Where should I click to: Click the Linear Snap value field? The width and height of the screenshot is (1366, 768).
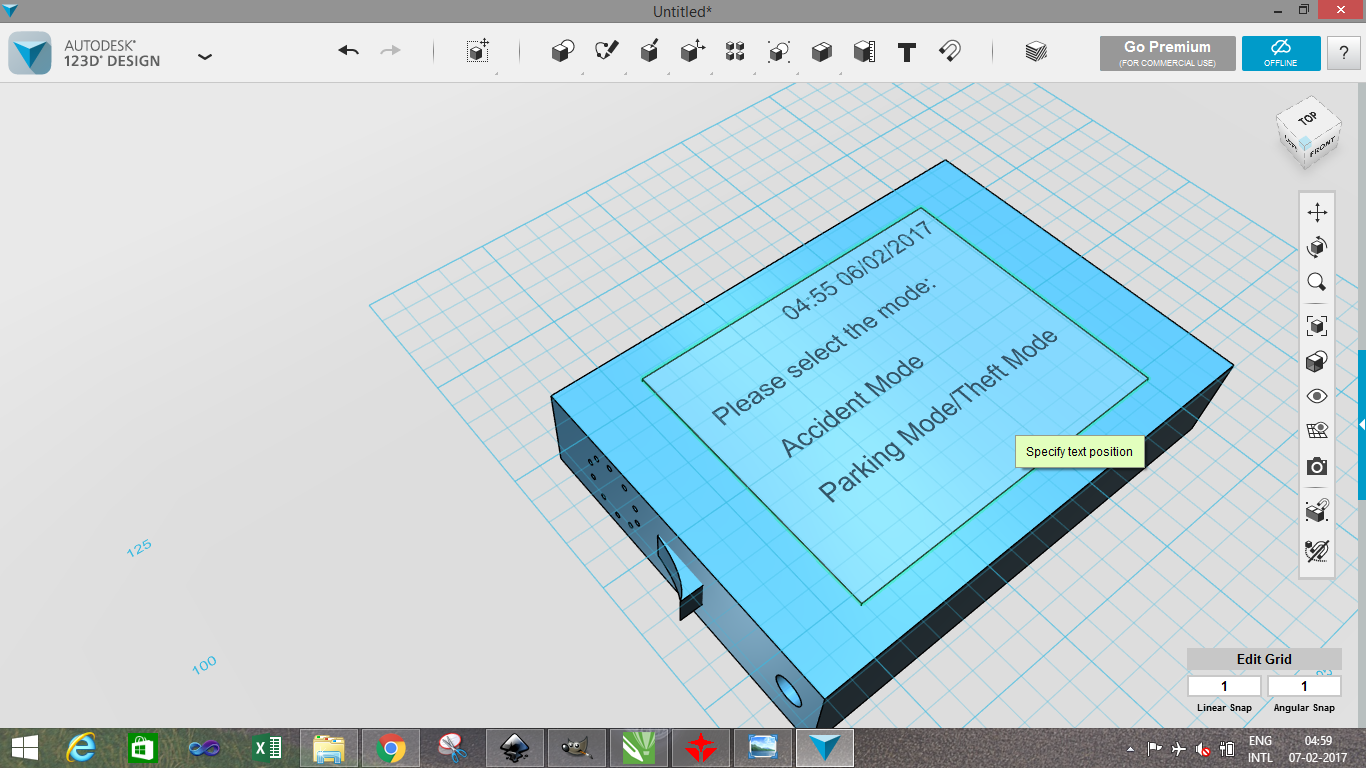pos(1224,686)
